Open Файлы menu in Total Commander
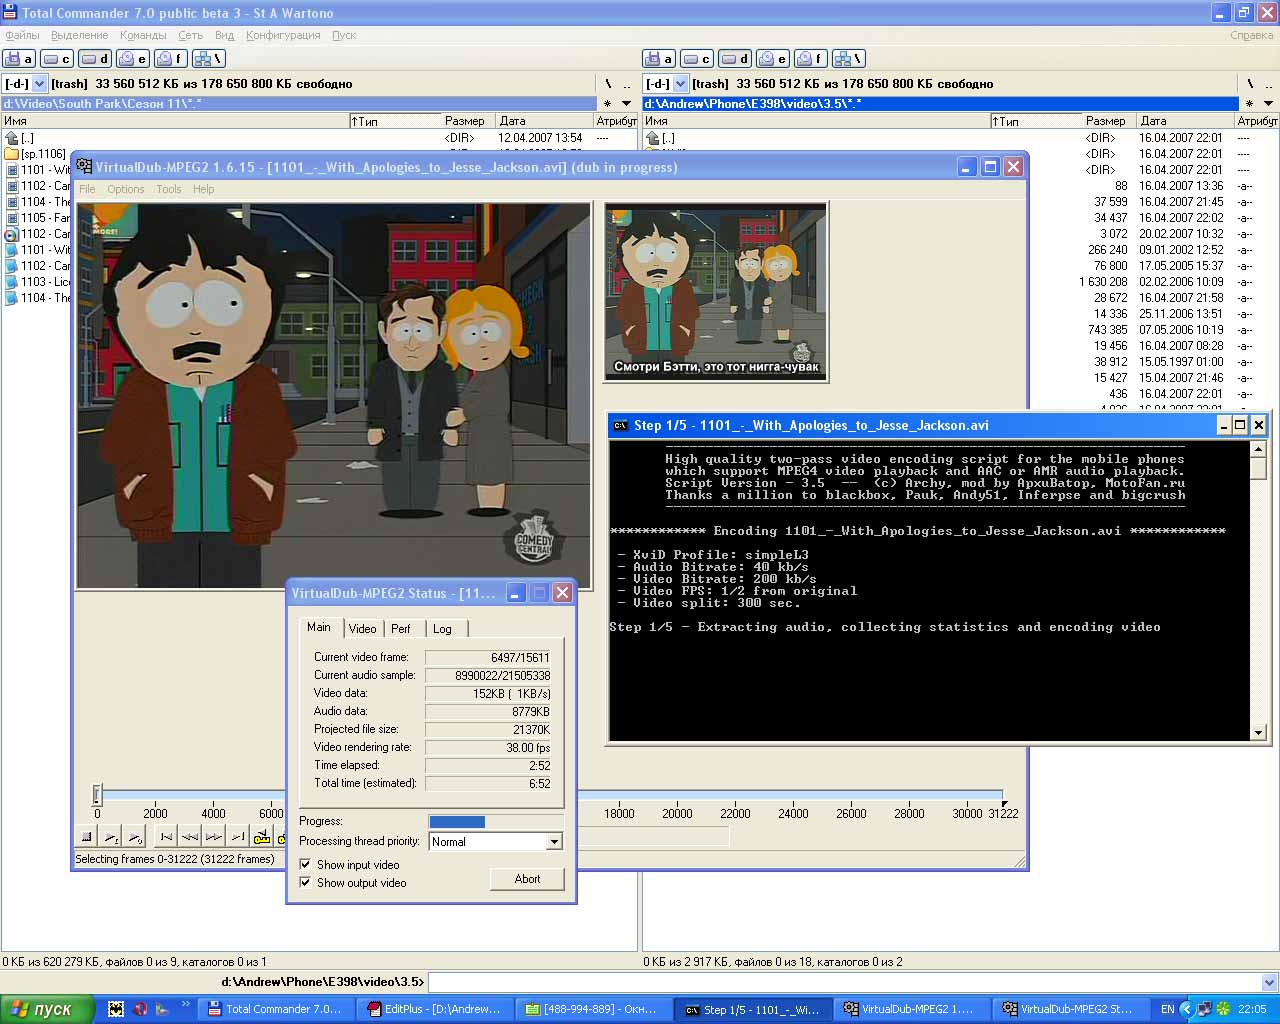The height and width of the screenshot is (1024, 1280). click(x=22, y=35)
